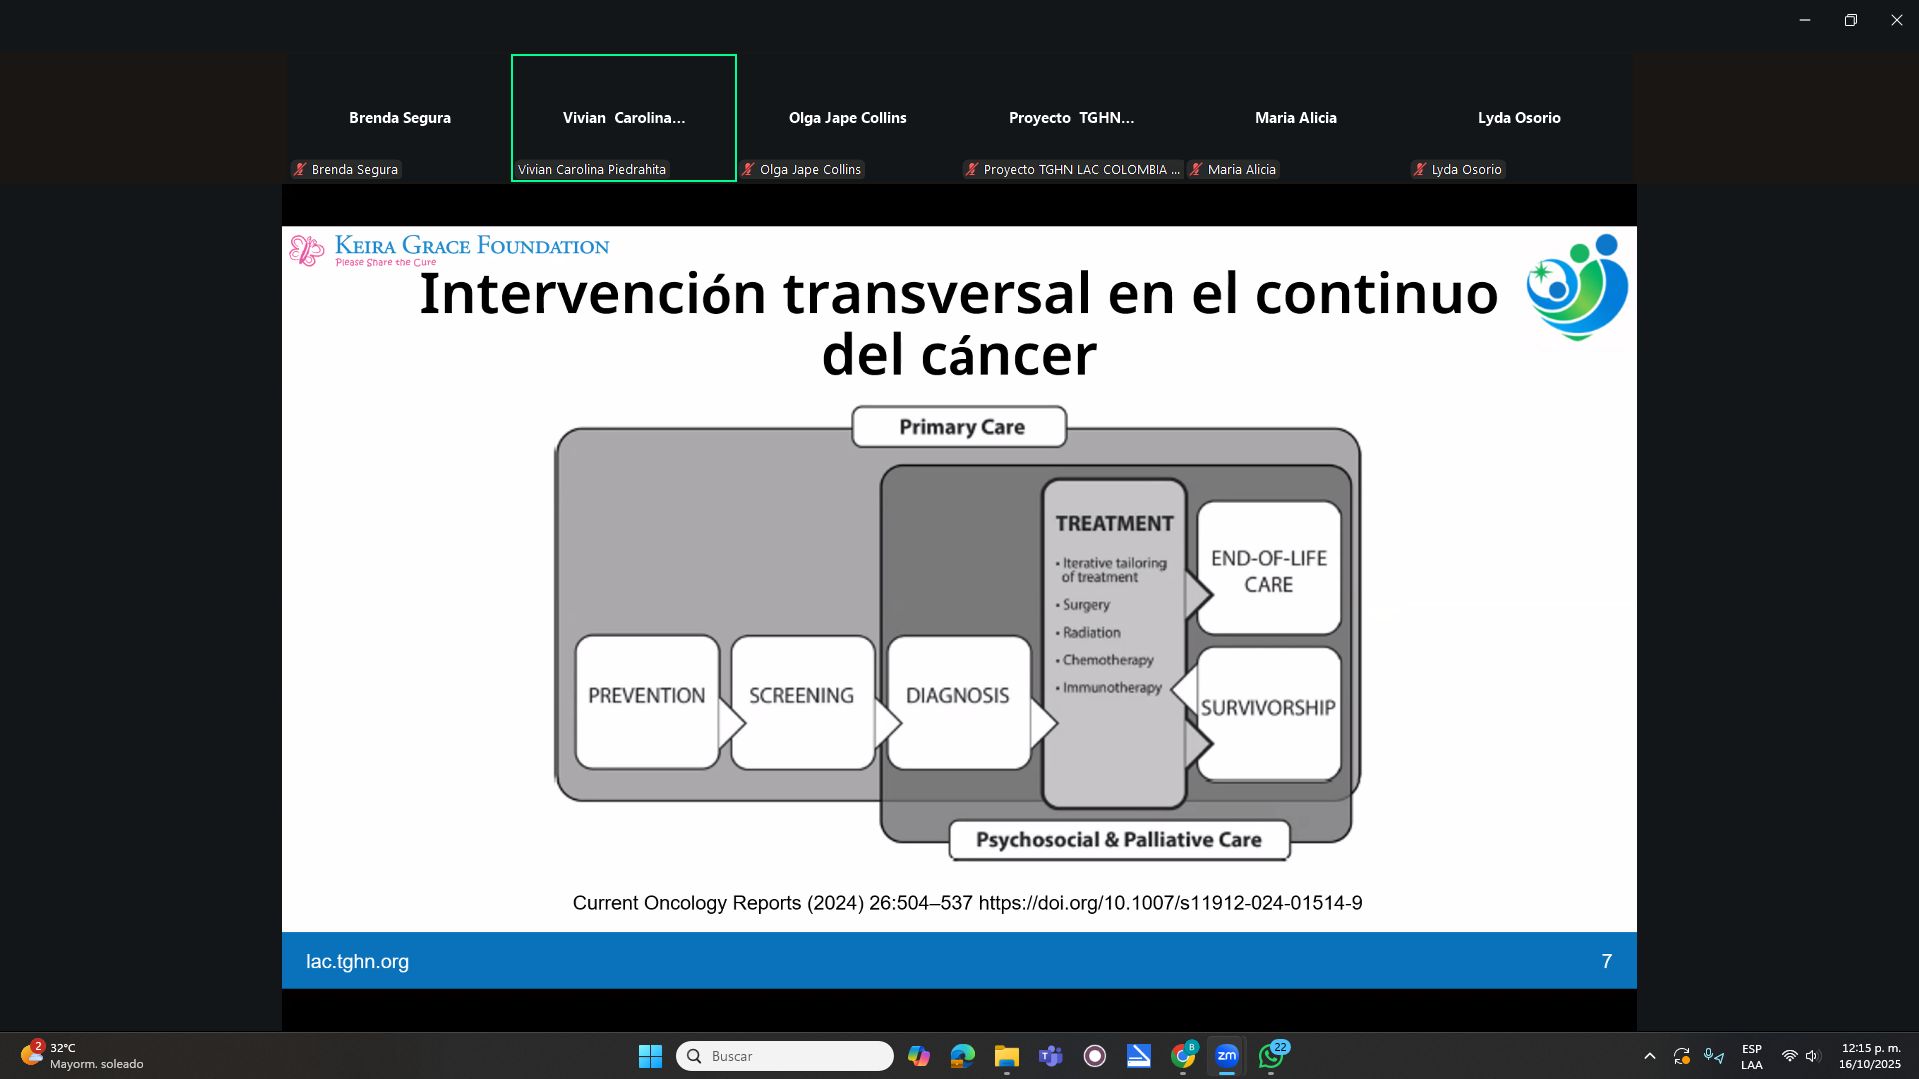Open File Explorer from the taskbar
Screen dimensions: 1919x1079
click(1006, 1056)
